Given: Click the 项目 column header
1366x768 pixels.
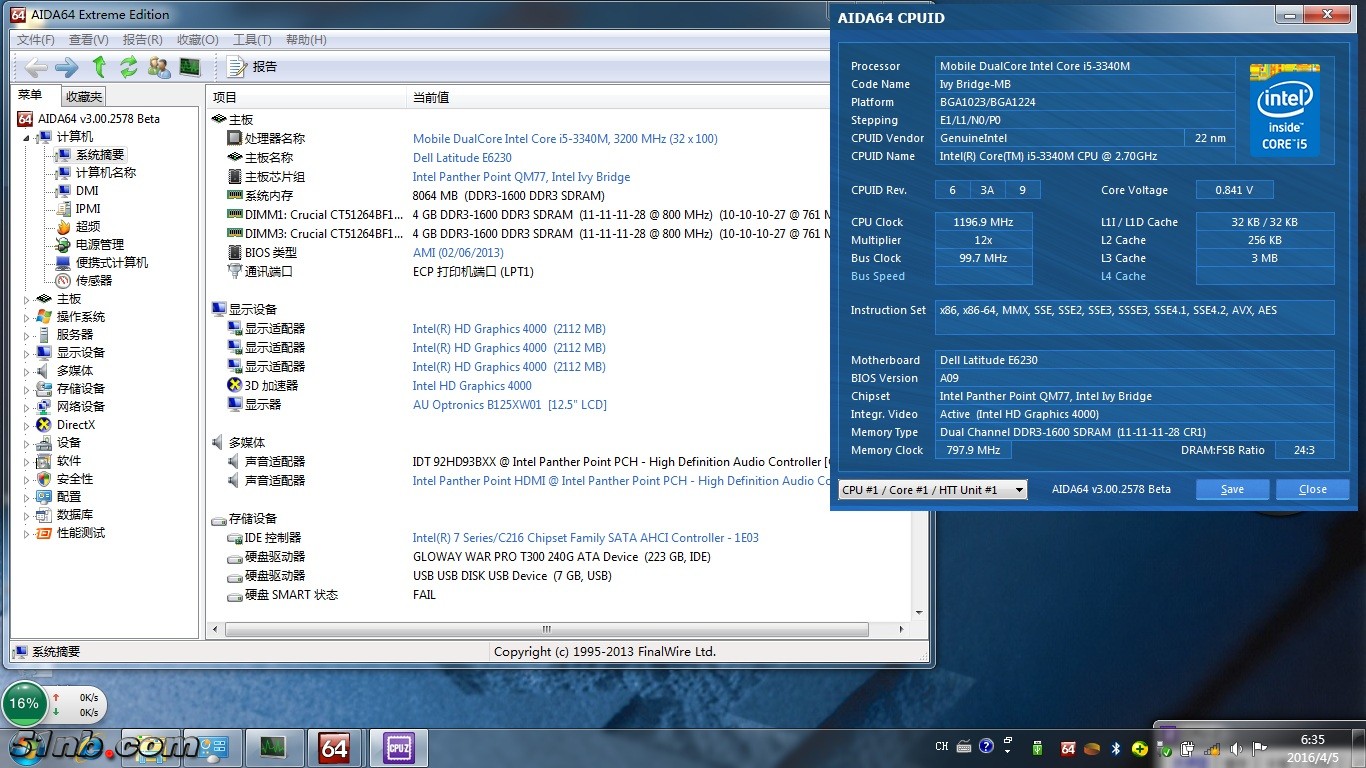Looking at the screenshot, I should coord(307,97).
